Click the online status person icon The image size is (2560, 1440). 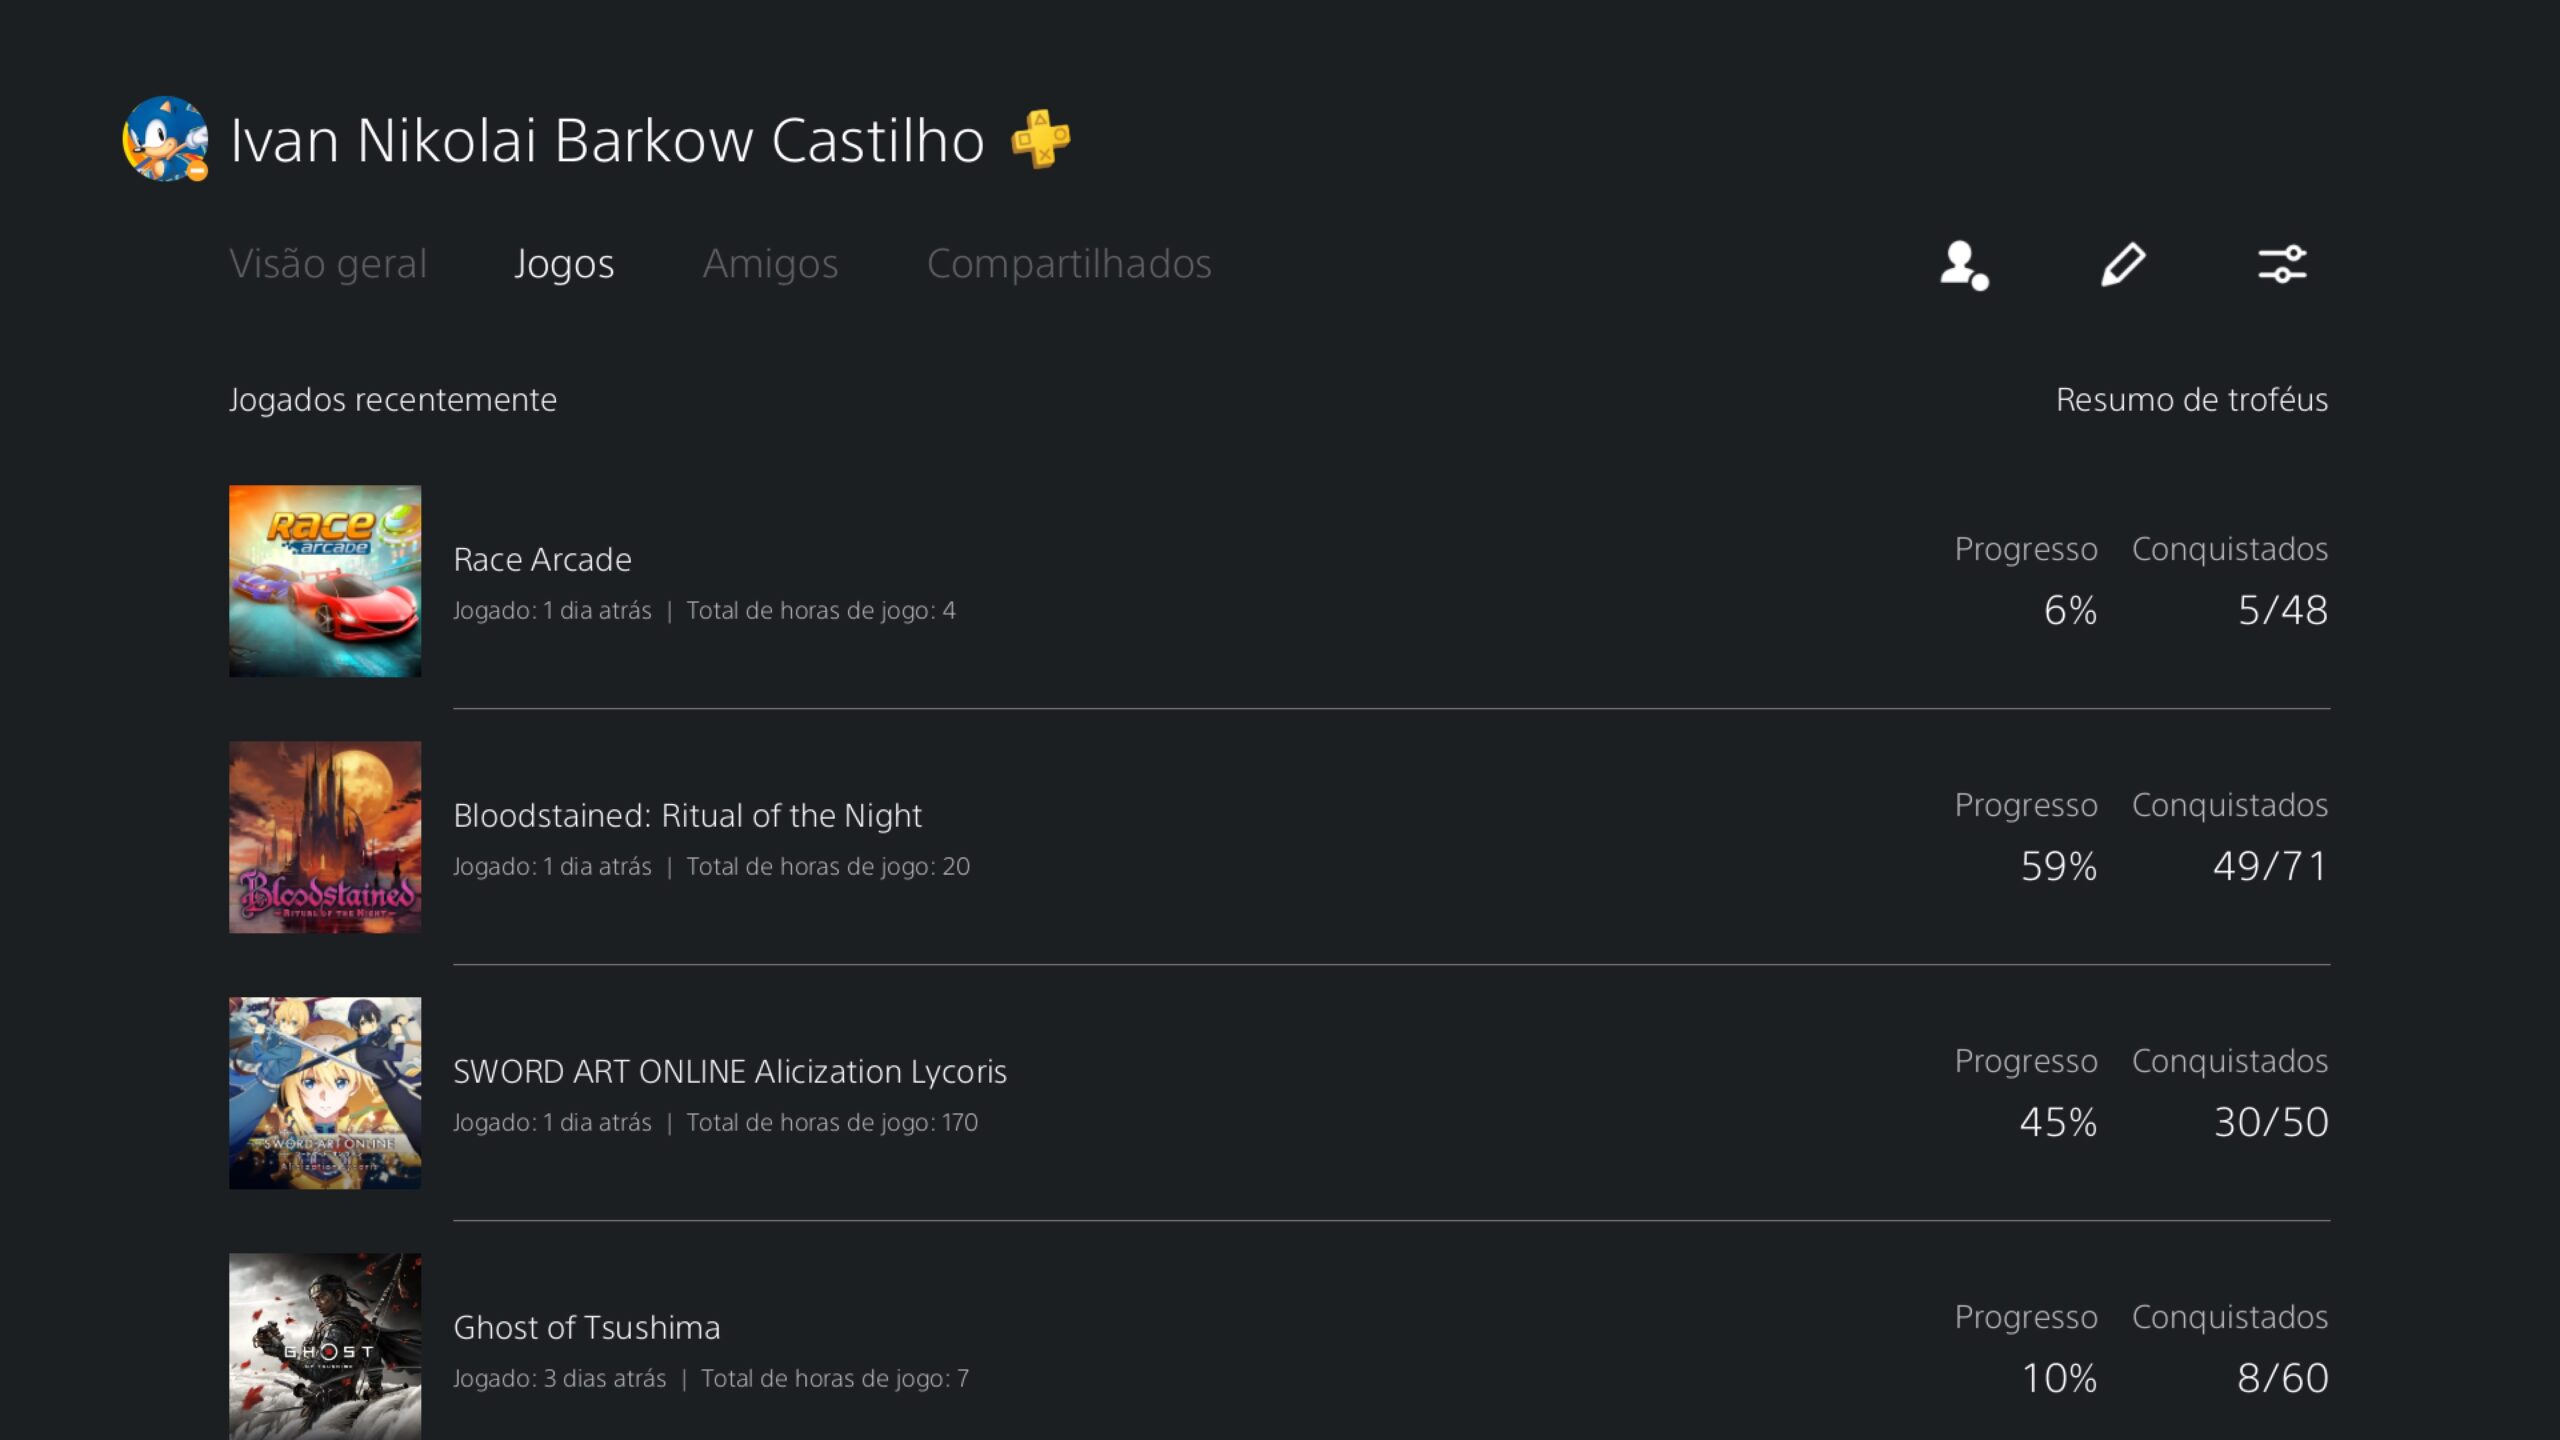pyautogui.click(x=1964, y=265)
